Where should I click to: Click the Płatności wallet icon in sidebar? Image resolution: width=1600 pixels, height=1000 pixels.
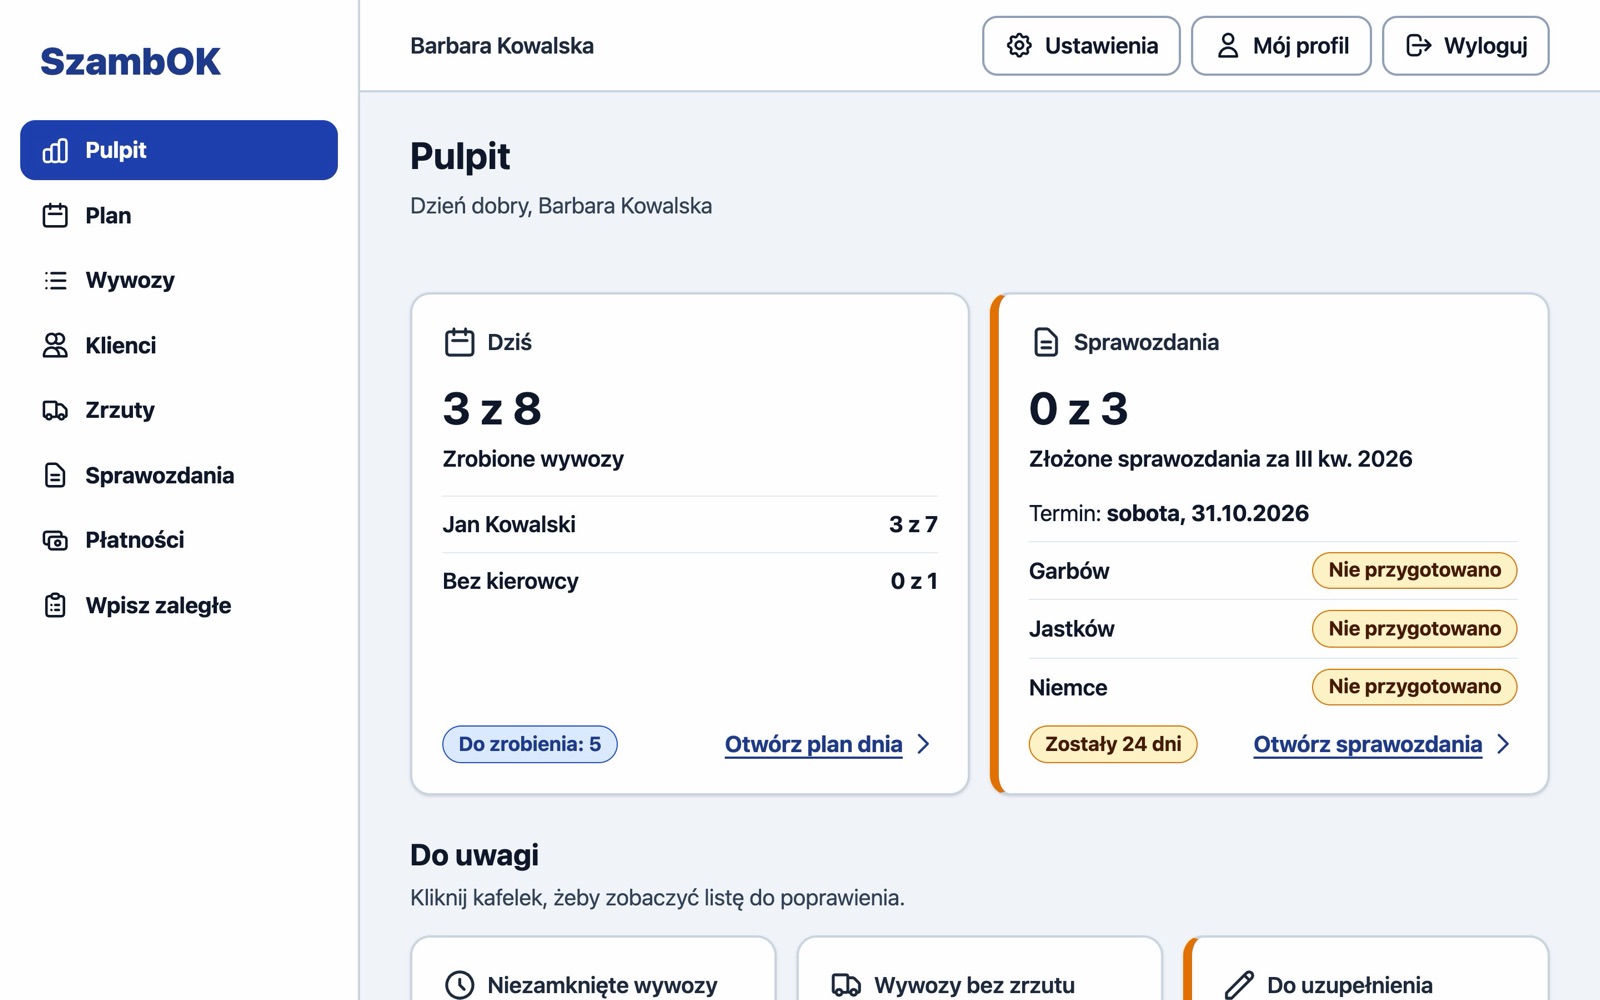click(x=55, y=540)
